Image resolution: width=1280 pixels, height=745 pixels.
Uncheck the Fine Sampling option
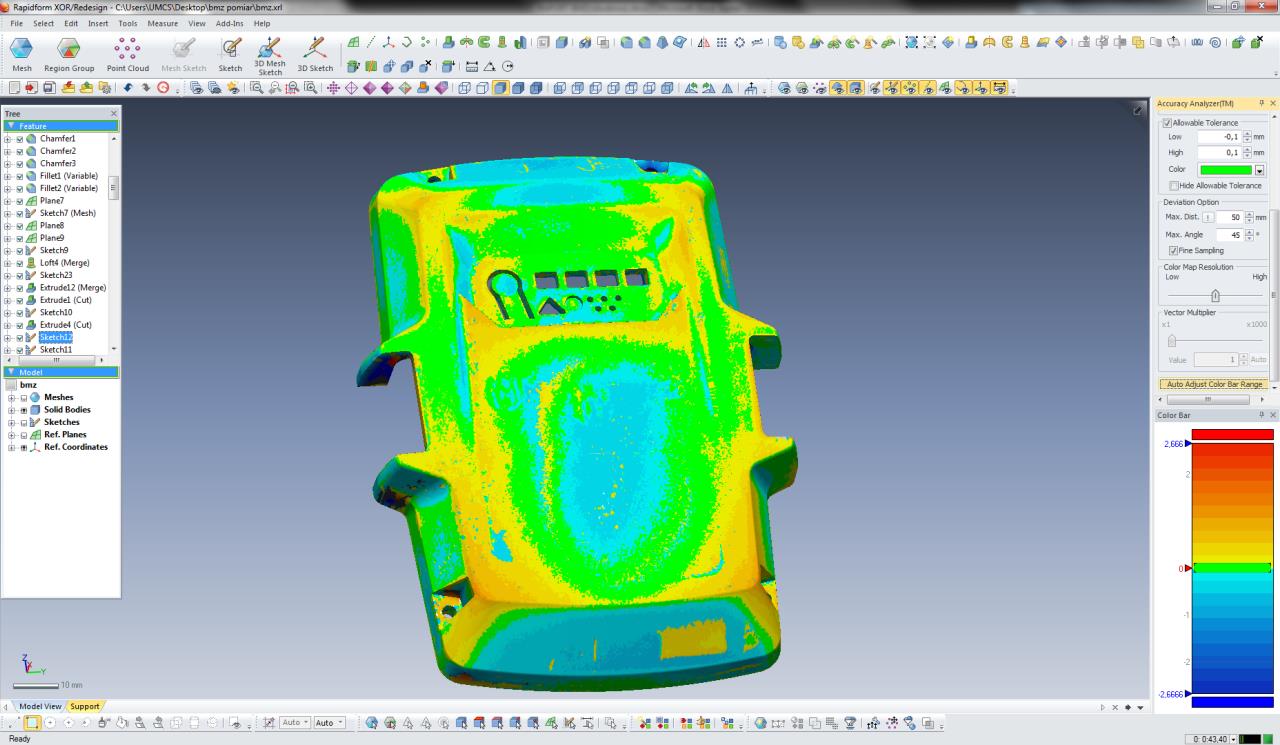1174,250
